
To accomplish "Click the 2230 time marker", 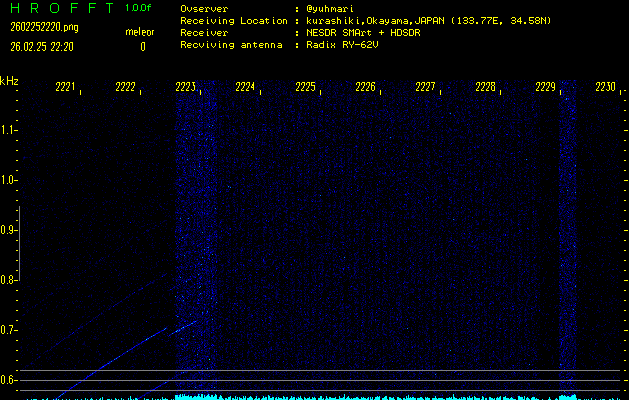I will [x=605, y=88].
